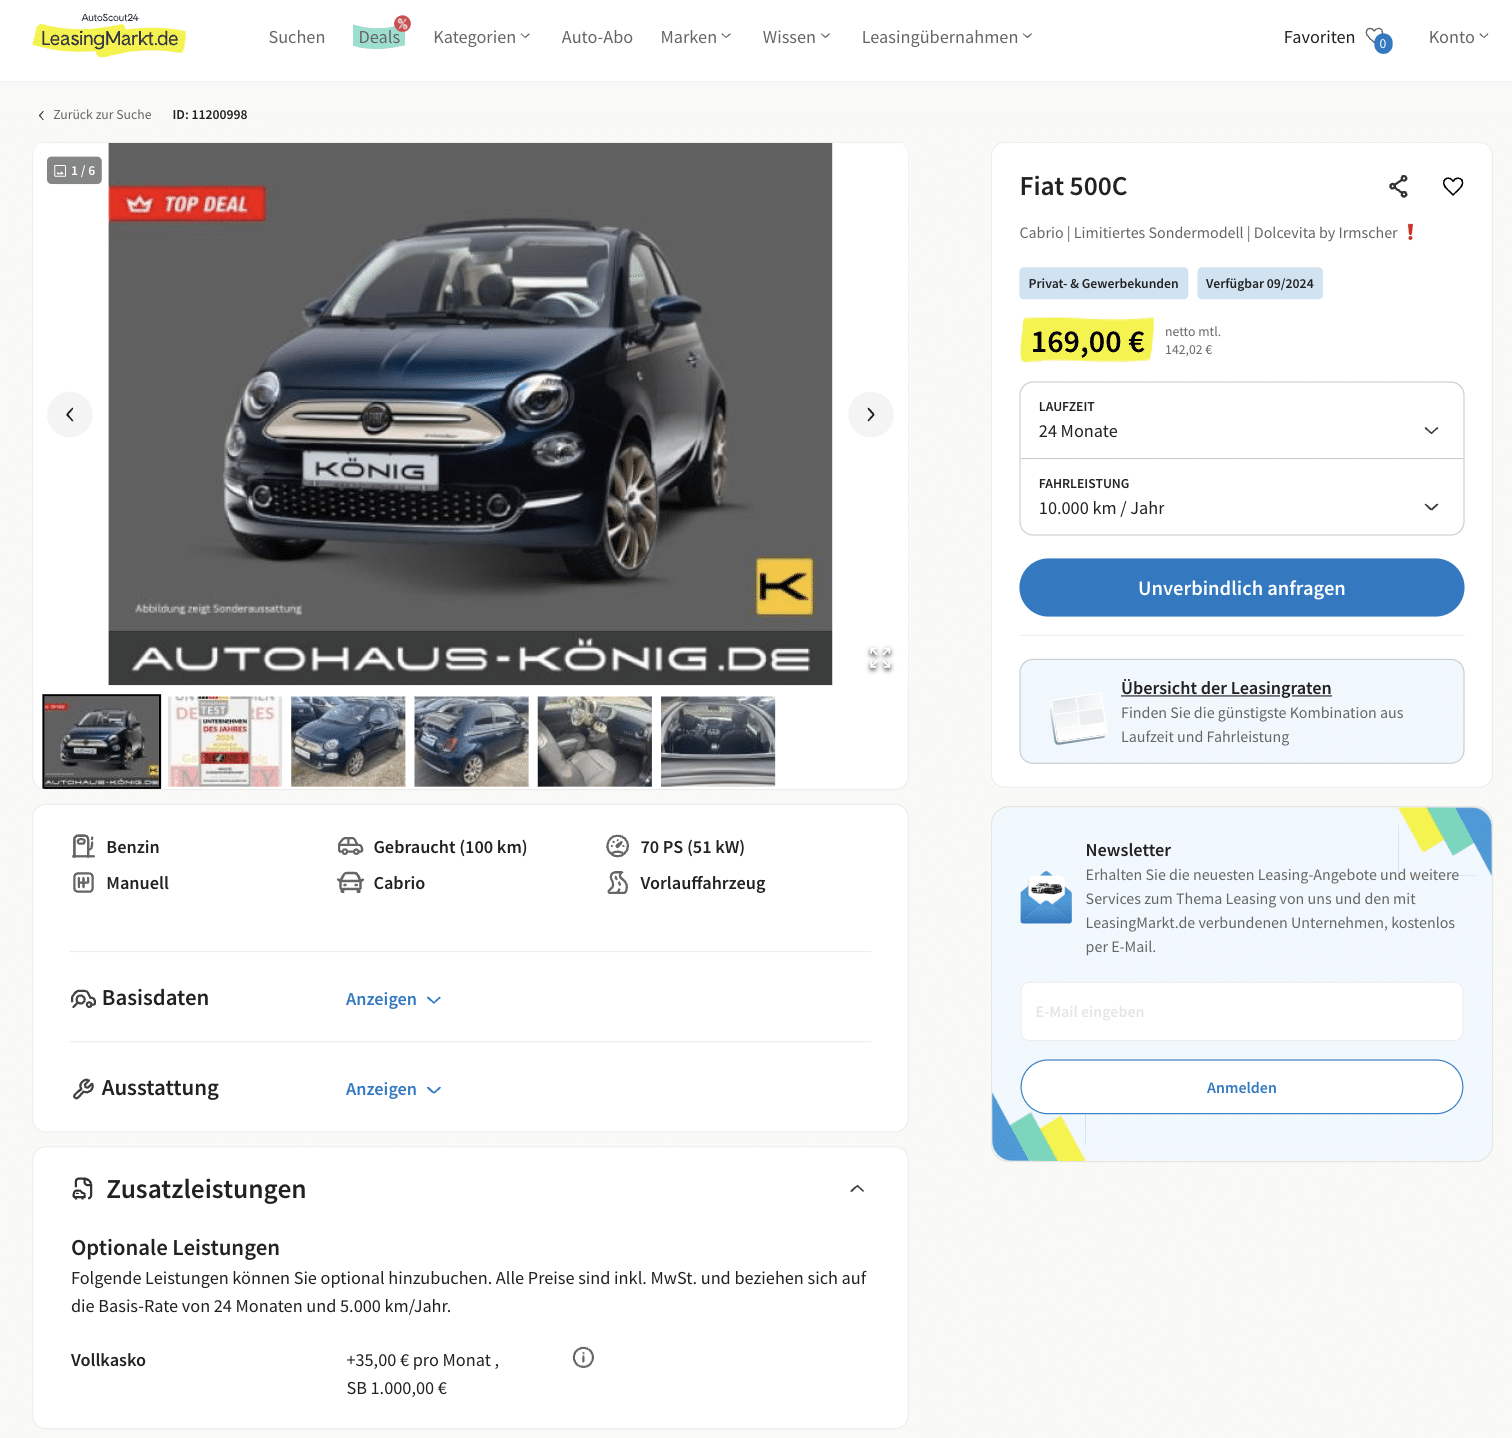
Task: Open the Laufzeit 24 Monate dropdown
Action: pos(1241,420)
